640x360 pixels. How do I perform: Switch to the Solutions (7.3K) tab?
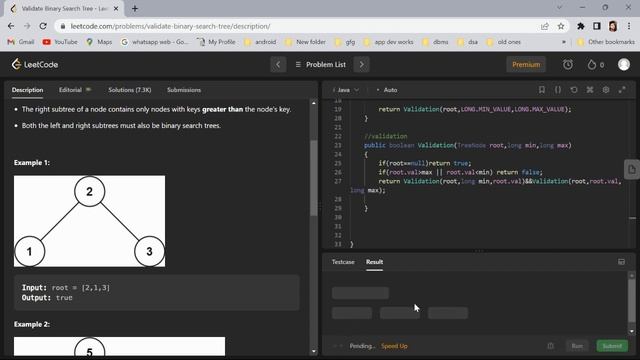tap(130, 90)
